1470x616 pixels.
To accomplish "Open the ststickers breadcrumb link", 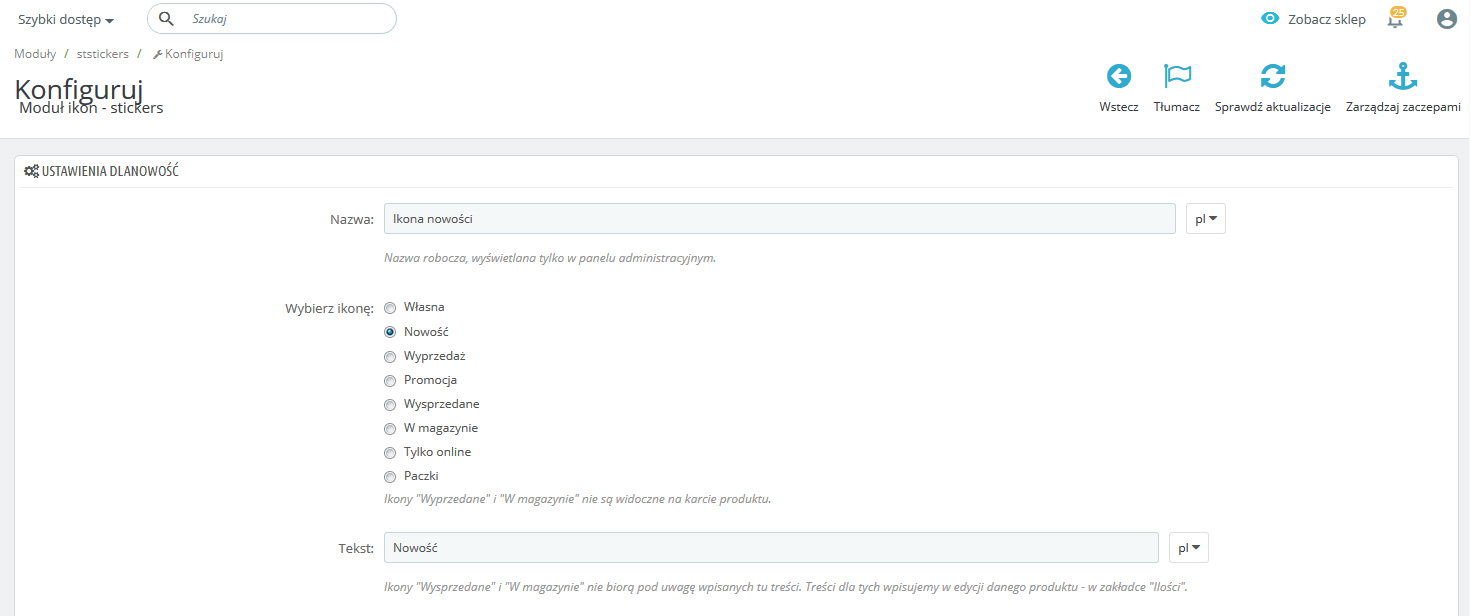I will tap(103, 54).
